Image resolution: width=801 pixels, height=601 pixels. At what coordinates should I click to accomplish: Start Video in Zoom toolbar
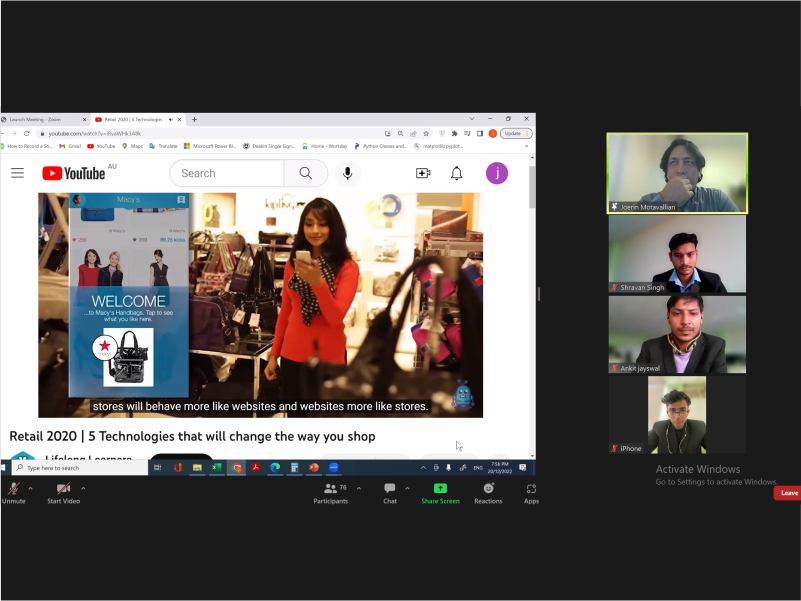pyautogui.click(x=63, y=493)
